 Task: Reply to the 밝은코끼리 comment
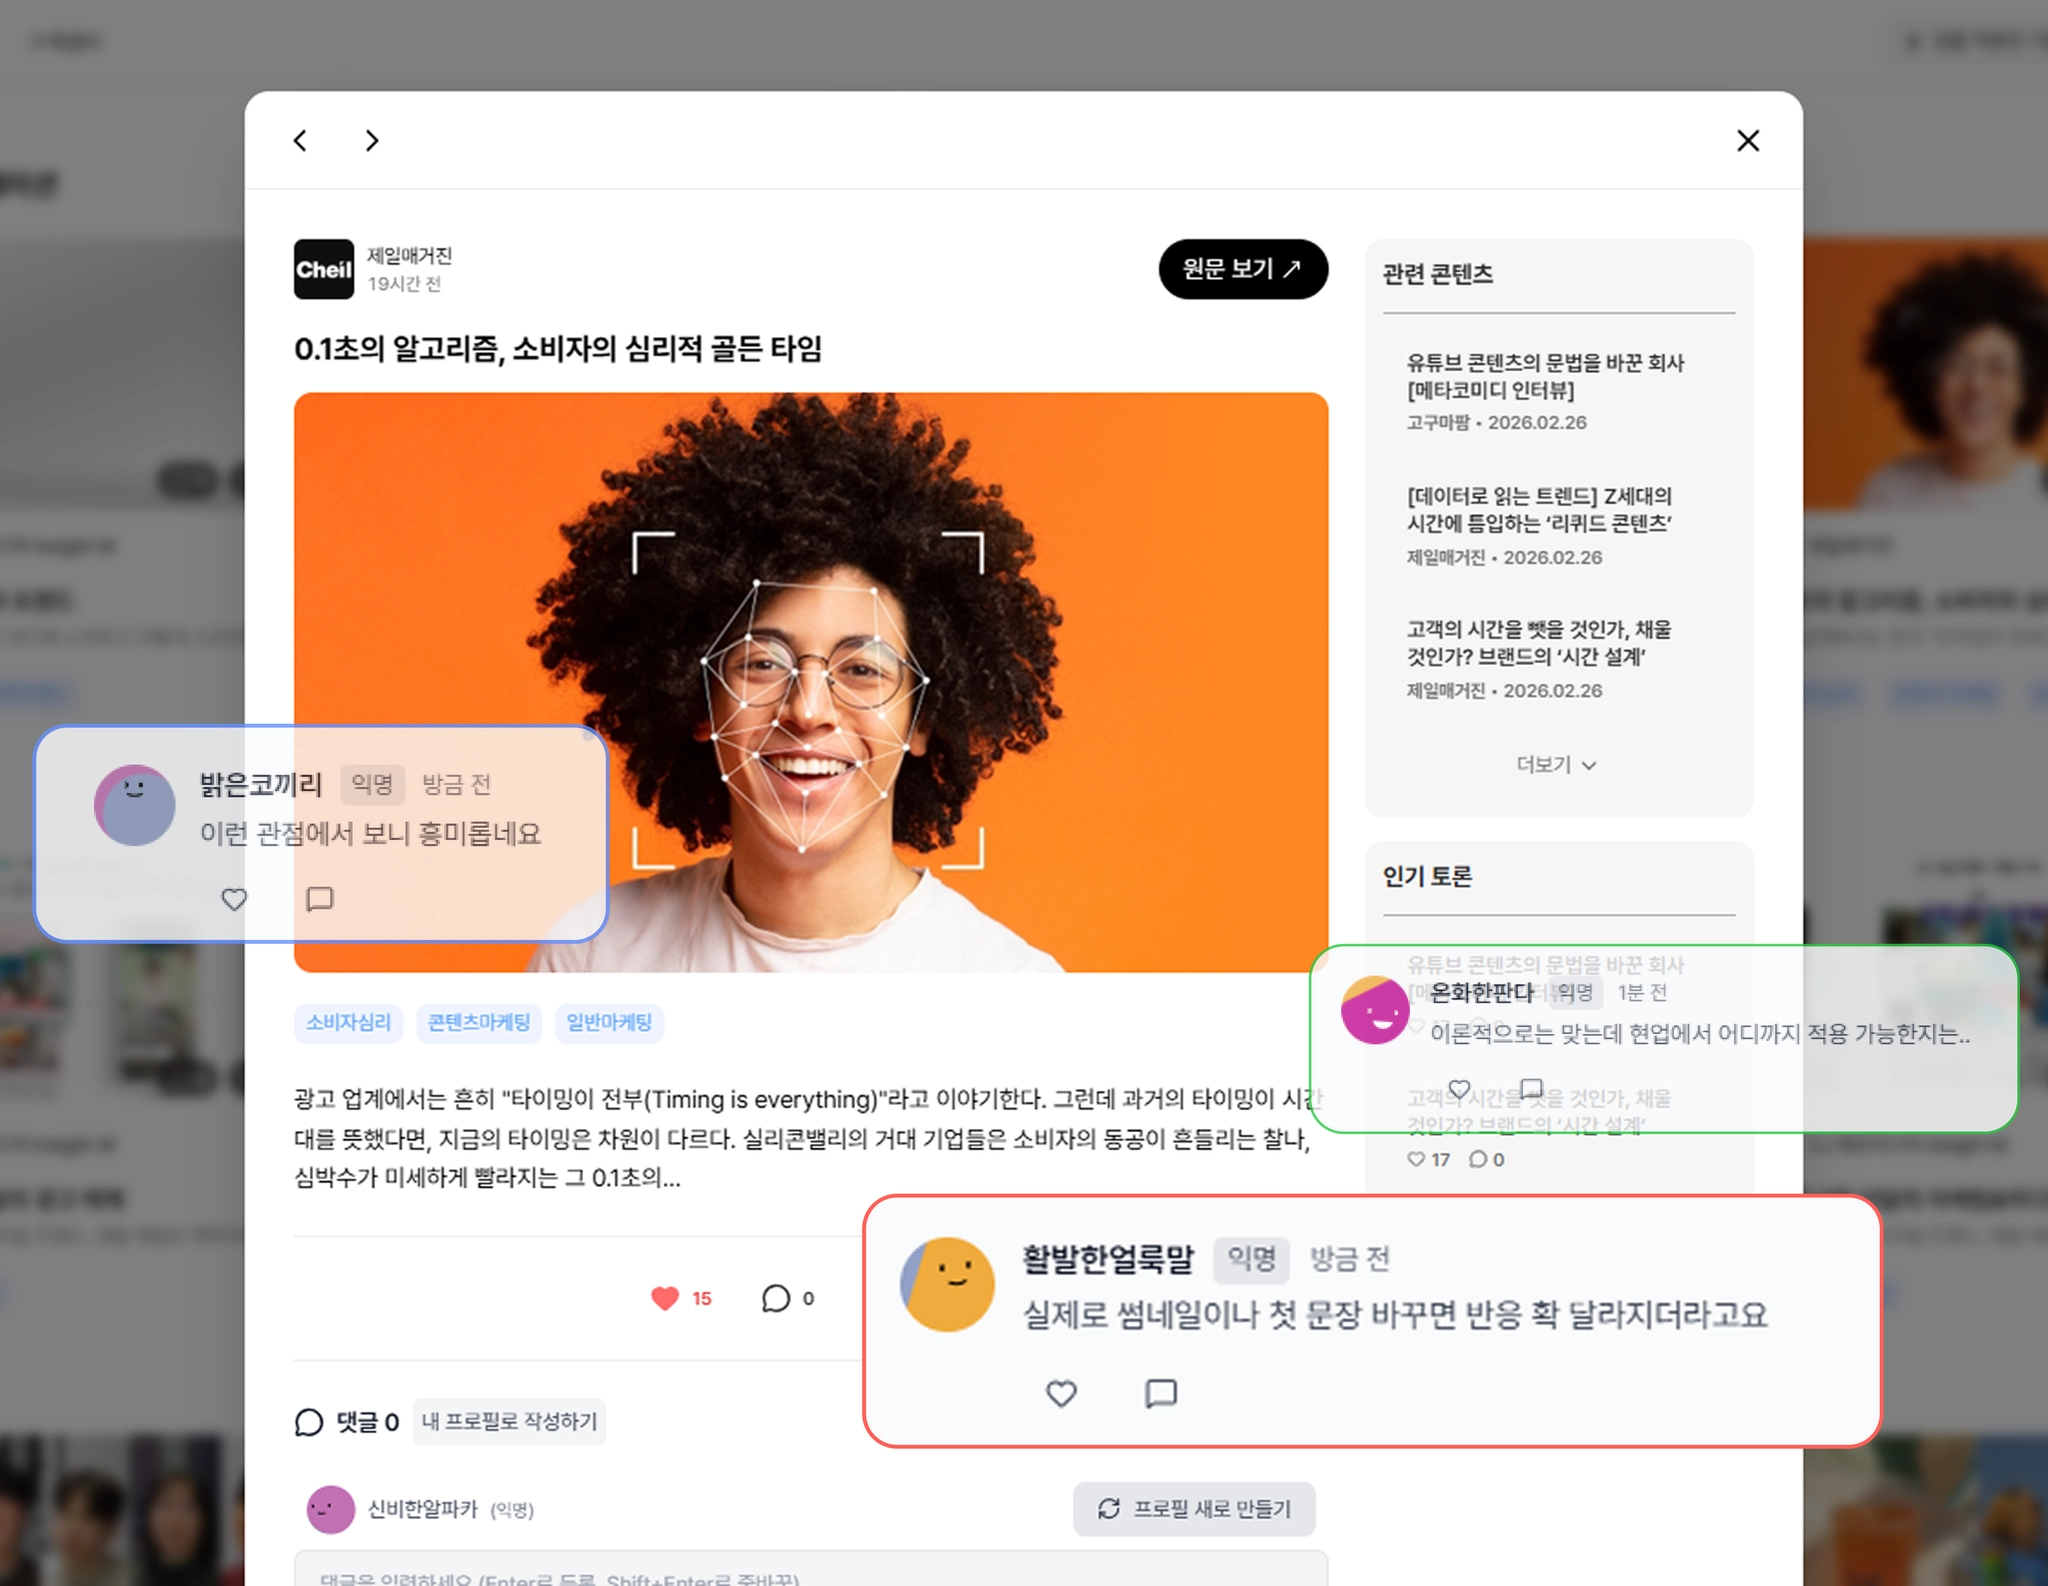point(319,899)
